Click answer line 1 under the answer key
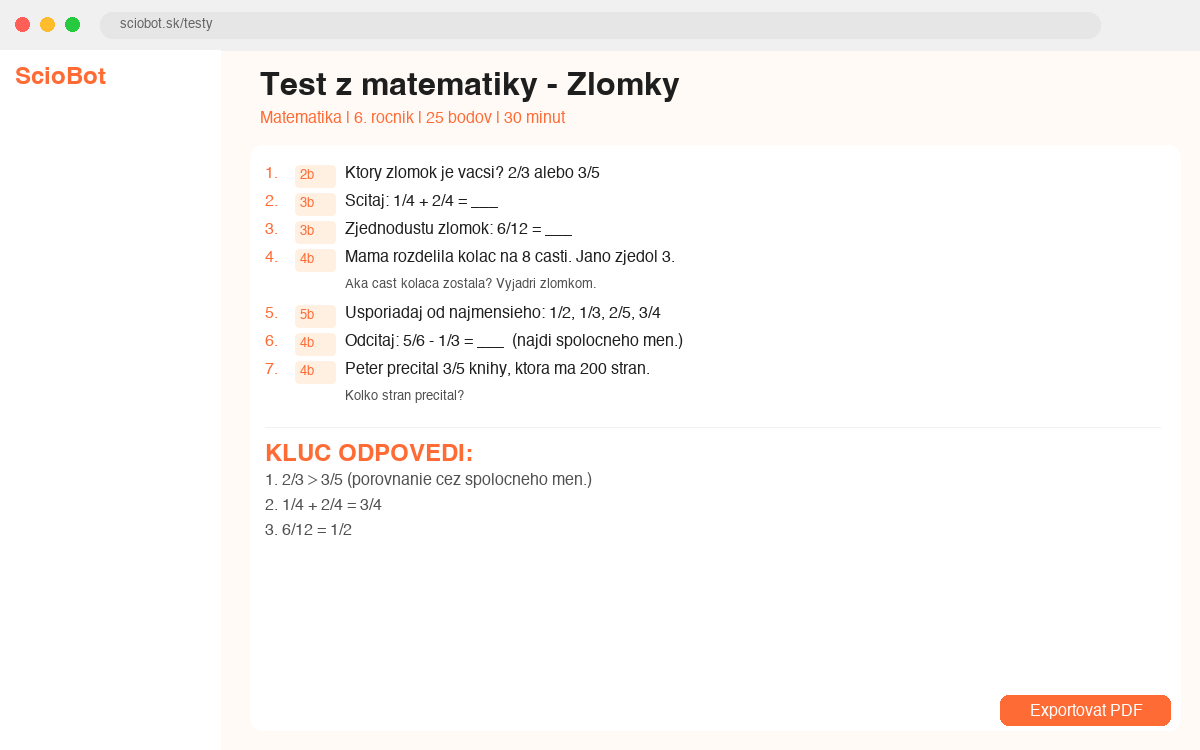The image size is (1200, 750). (428, 479)
